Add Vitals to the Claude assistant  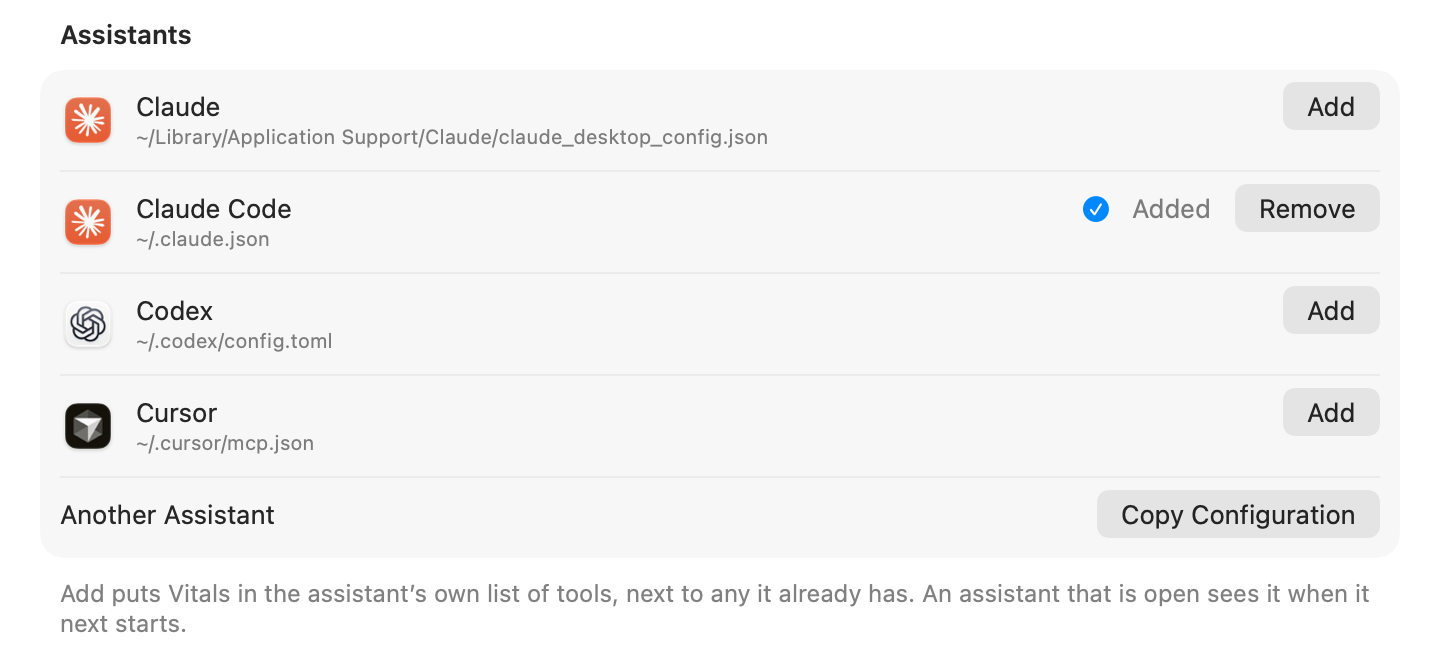1331,107
